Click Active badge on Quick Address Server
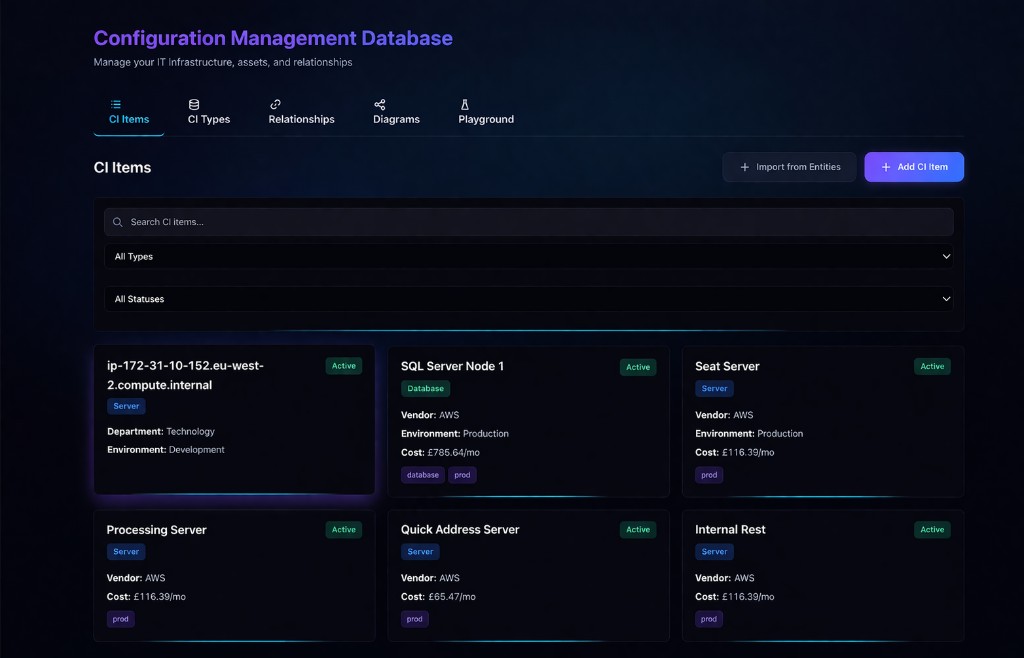1024x658 pixels. coord(638,529)
